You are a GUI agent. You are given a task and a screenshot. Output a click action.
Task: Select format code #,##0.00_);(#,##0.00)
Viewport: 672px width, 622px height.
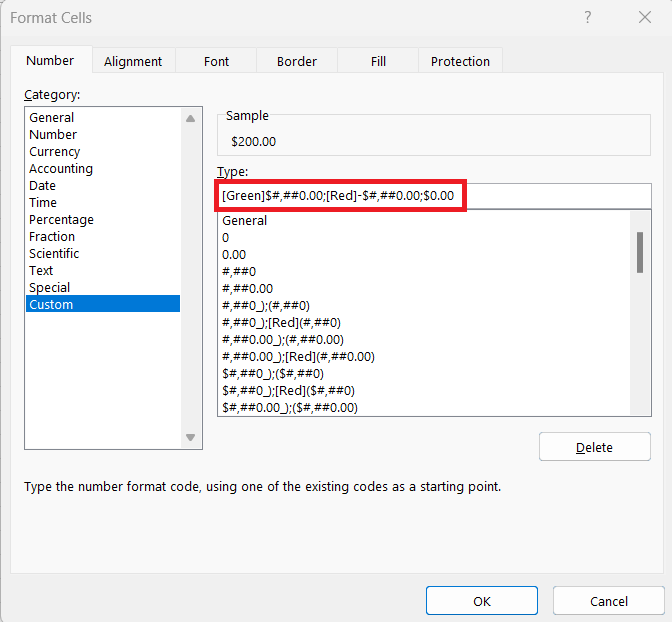pos(424,340)
